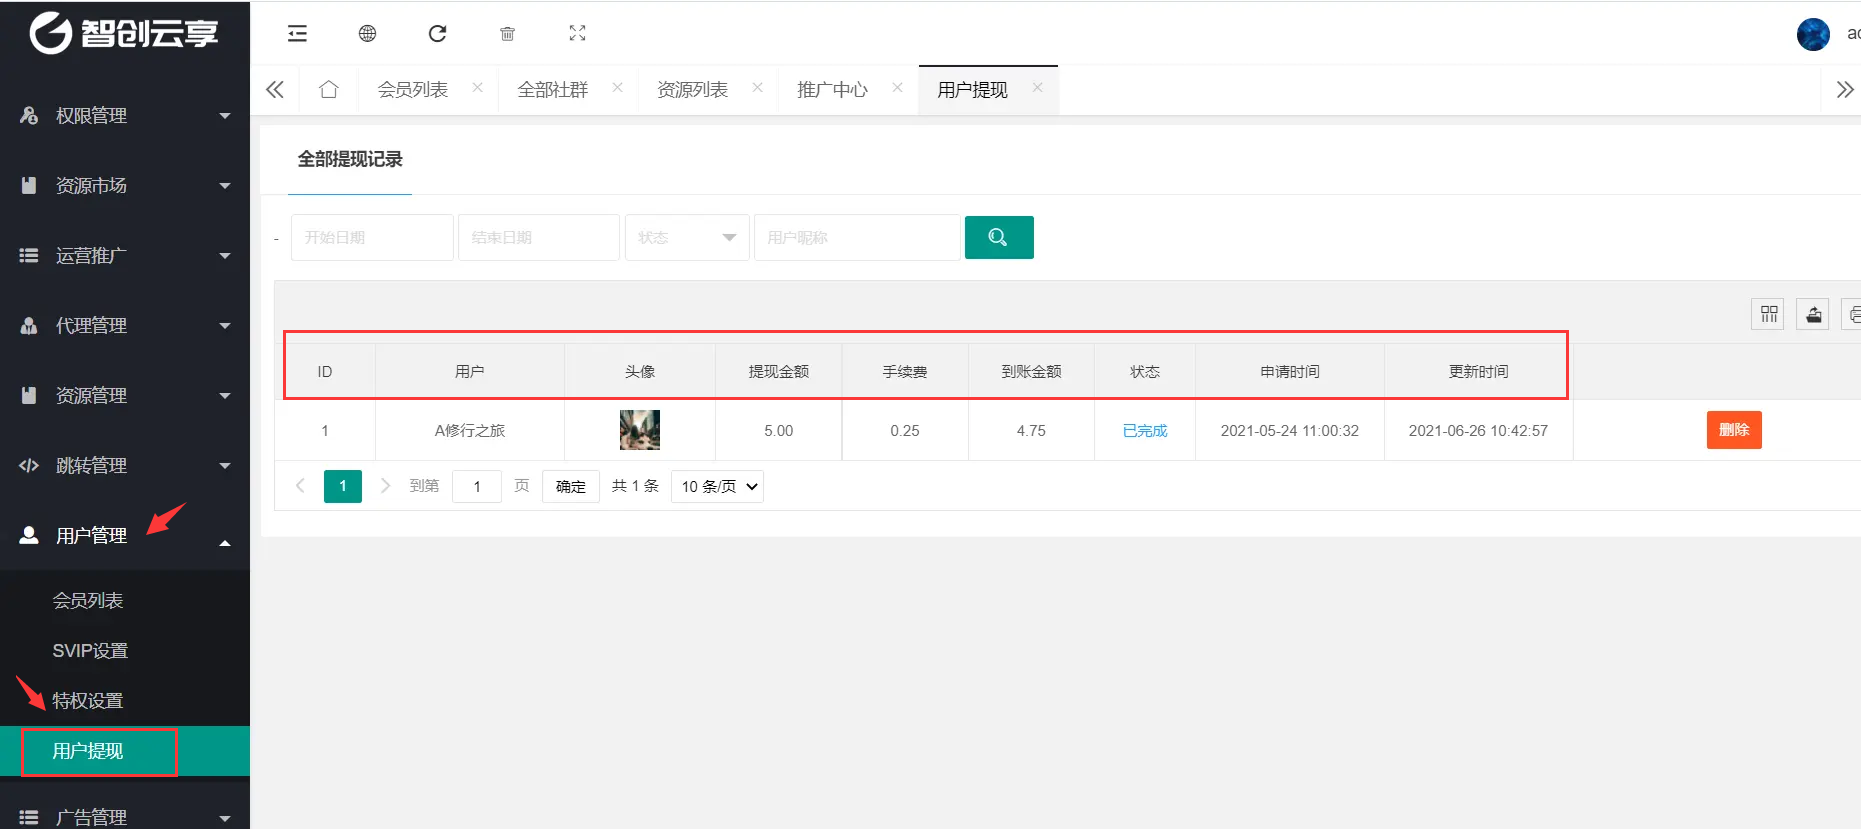Click the 2021-05-24 11:00:32 cell
1861x829 pixels.
[x=1290, y=431]
